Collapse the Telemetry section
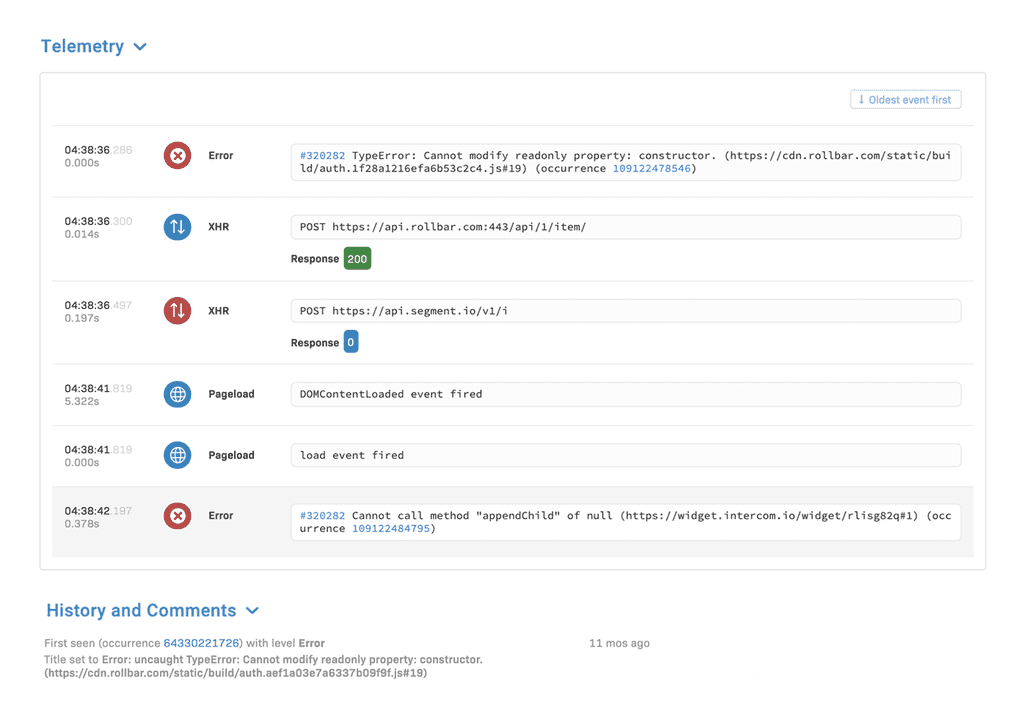 point(140,46)
